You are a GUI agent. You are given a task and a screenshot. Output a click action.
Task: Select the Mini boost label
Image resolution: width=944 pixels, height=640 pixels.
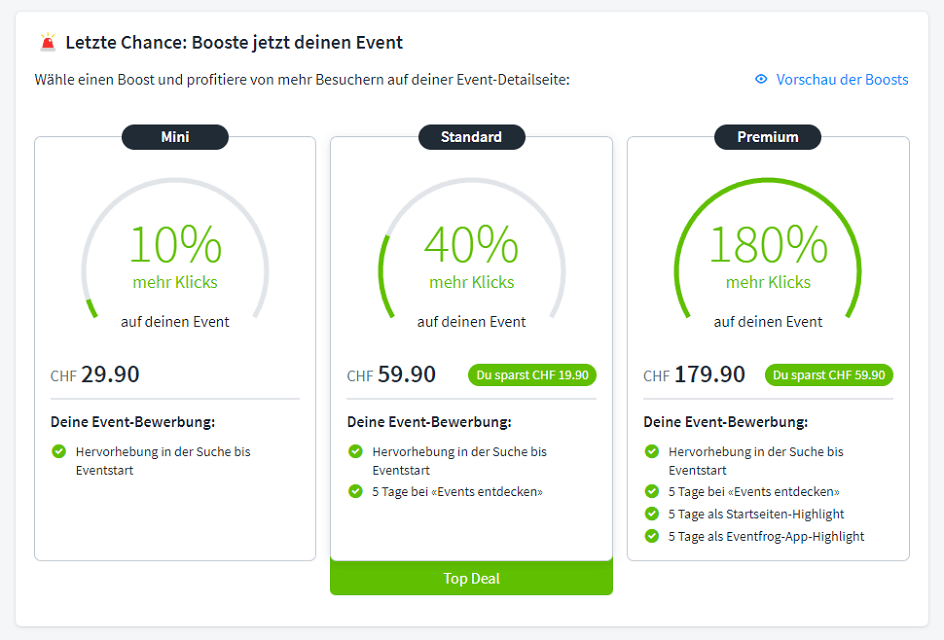pyautogui.click(x=175, y=137)
